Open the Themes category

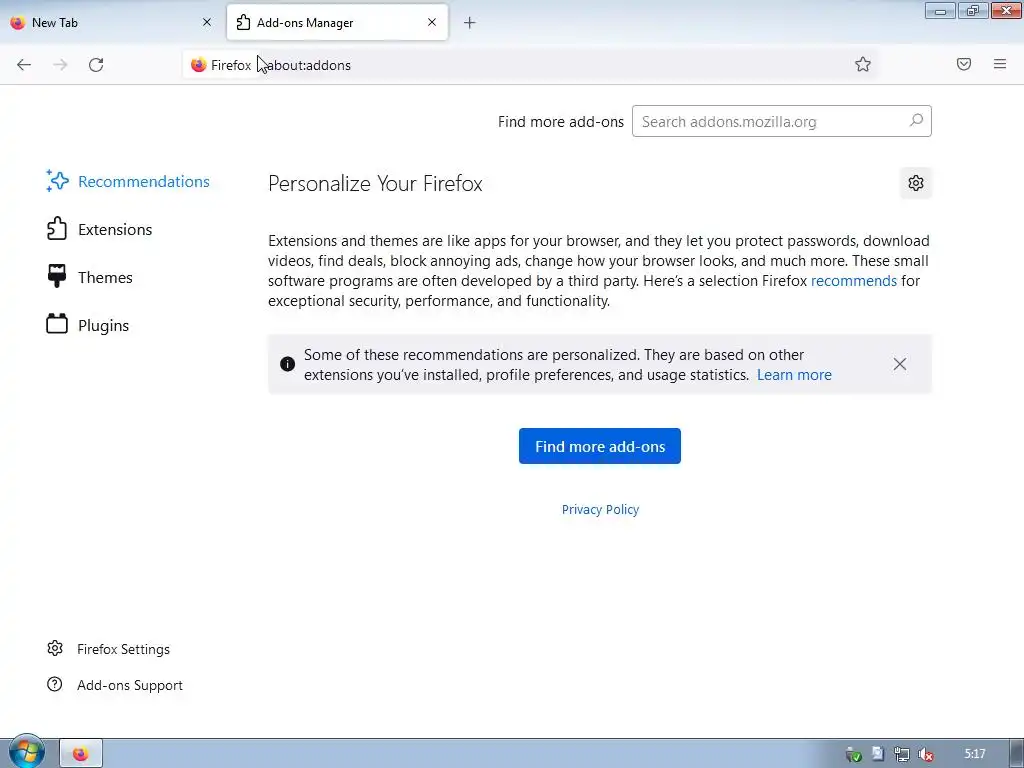pyautogui.click(x=90, y=278)
